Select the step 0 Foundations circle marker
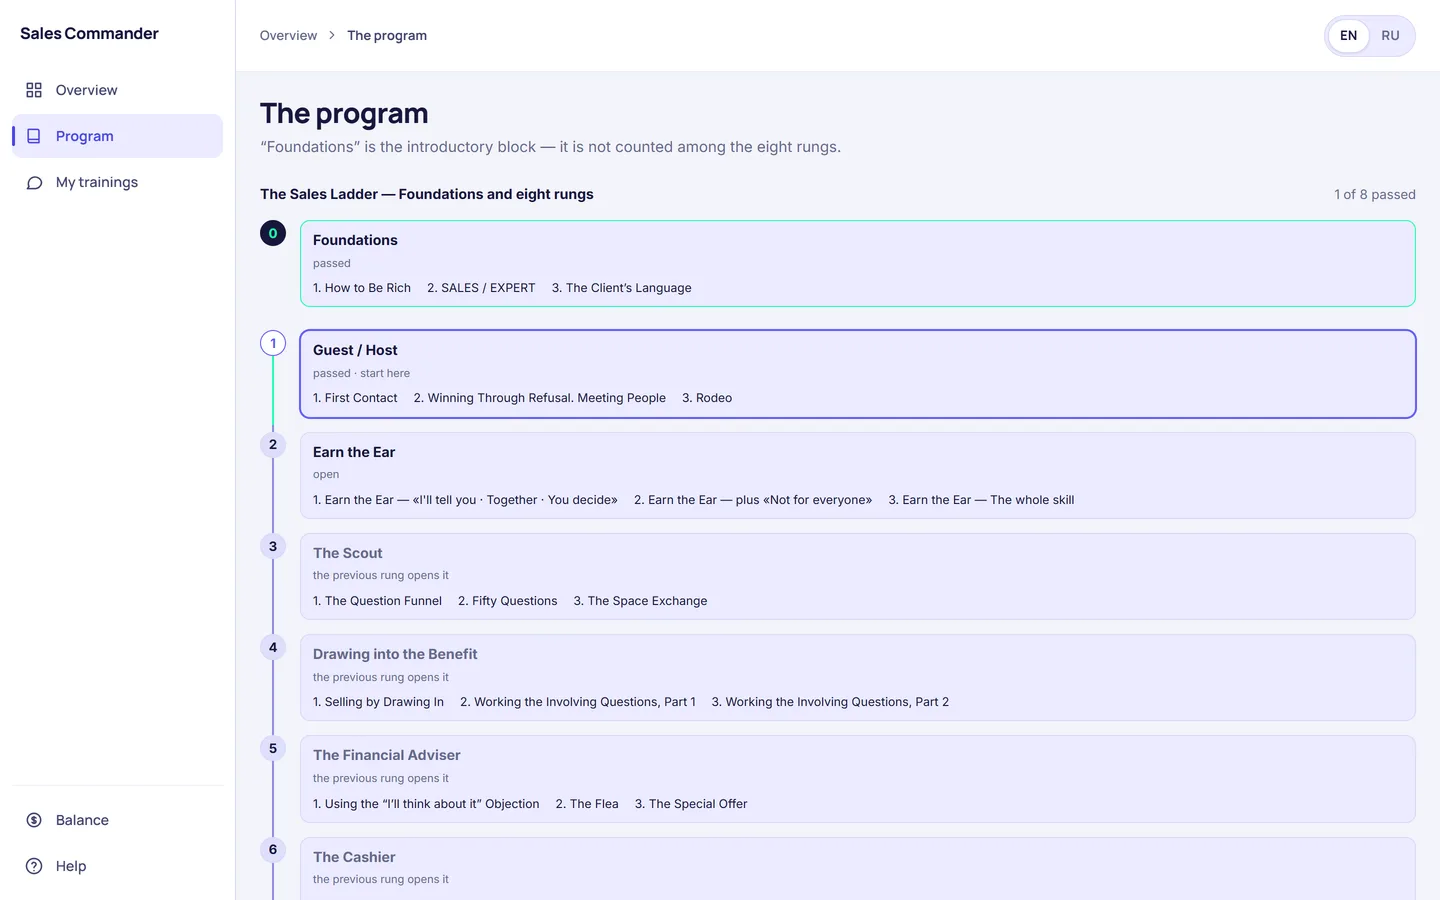The width and height of the screenshot is (1440, 900). pos(273,233)
